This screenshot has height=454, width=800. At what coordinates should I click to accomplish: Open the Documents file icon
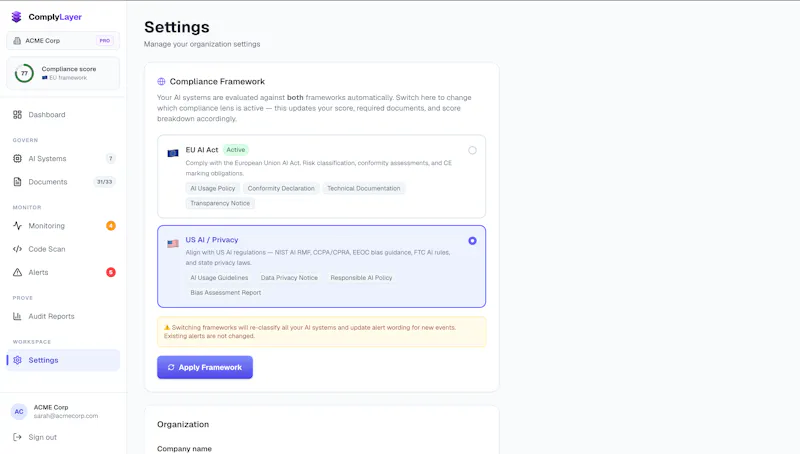pos(17,182)
